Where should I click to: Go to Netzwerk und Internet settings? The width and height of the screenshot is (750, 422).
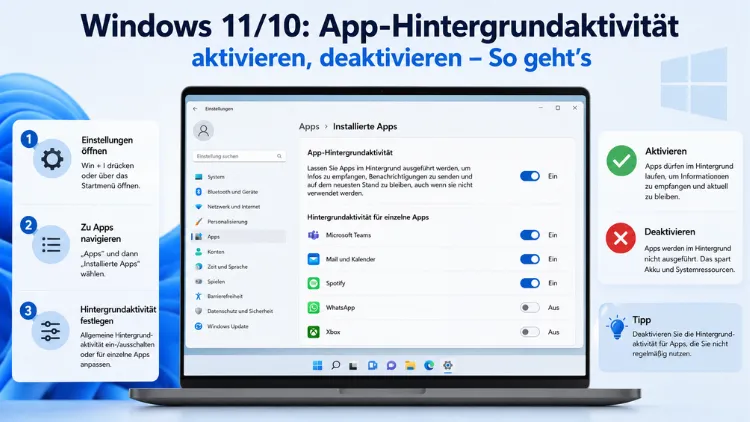[x=239, y=207]
